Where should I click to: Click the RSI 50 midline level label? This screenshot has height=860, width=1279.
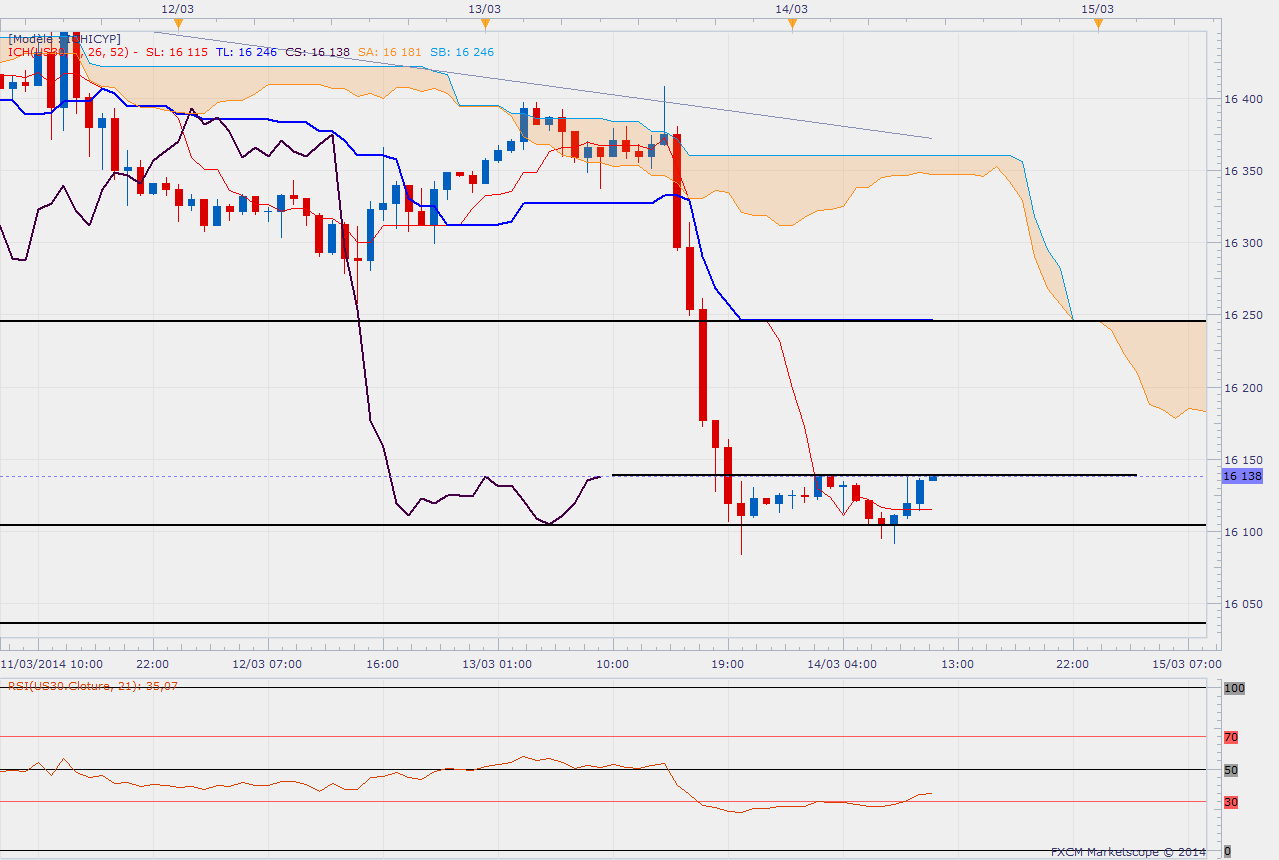1231,770
